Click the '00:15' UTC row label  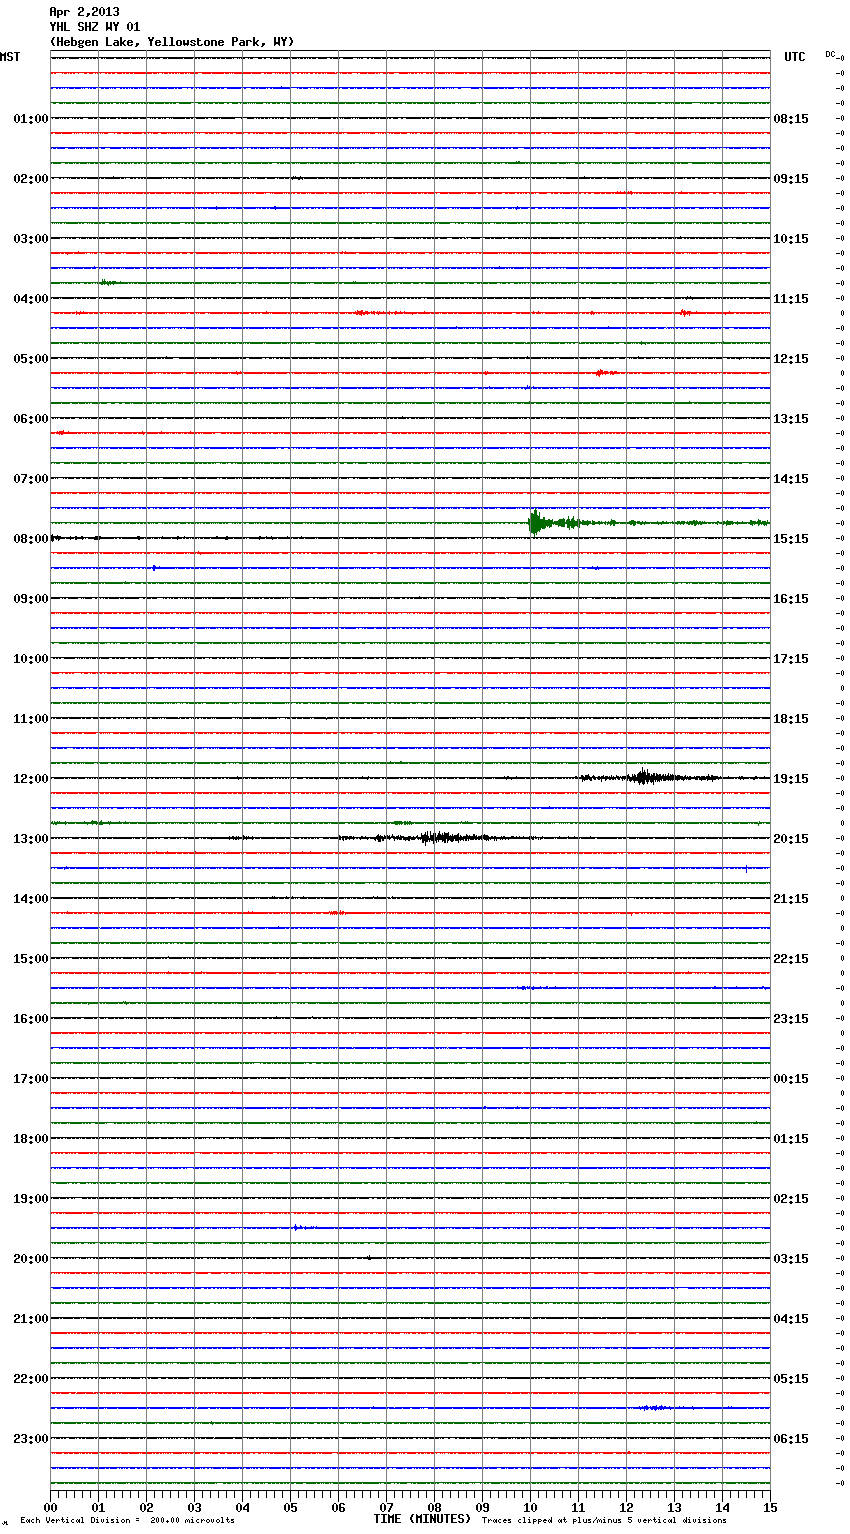point(791,1079)
